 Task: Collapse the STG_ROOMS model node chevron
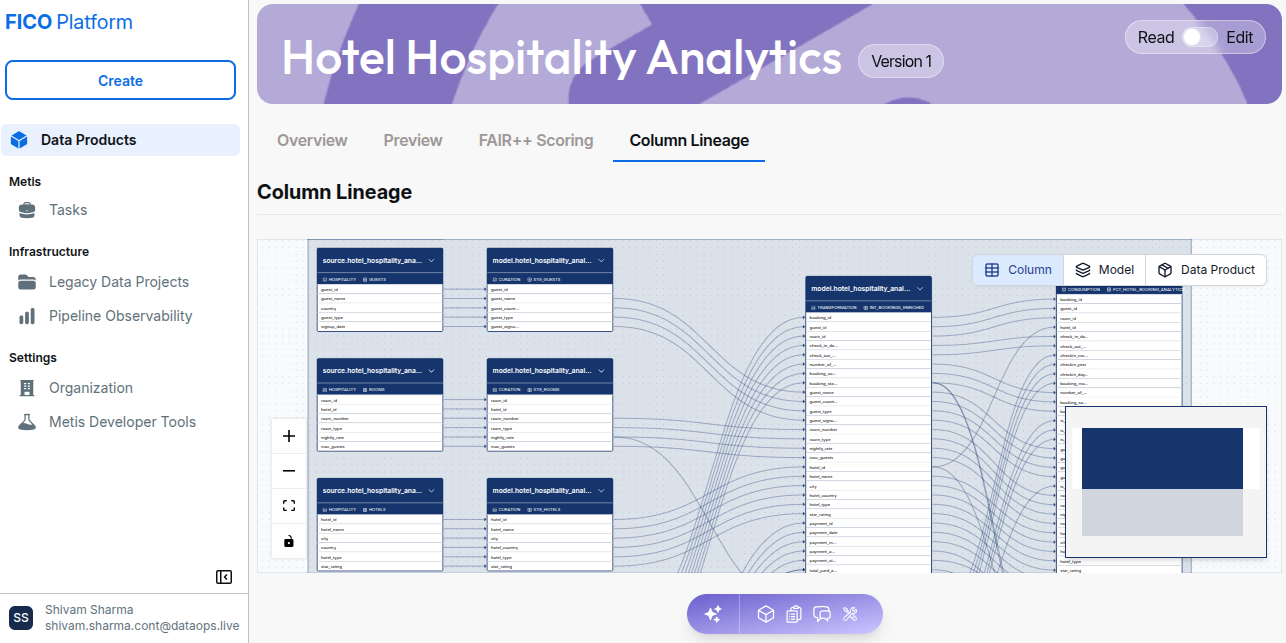(x=602, y=370)
